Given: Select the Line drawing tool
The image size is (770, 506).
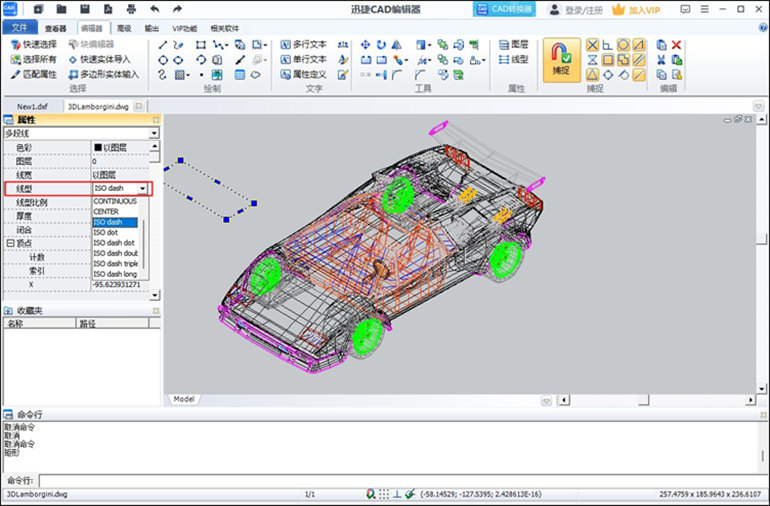Looking at the screenshot, I should pos(163,45).
